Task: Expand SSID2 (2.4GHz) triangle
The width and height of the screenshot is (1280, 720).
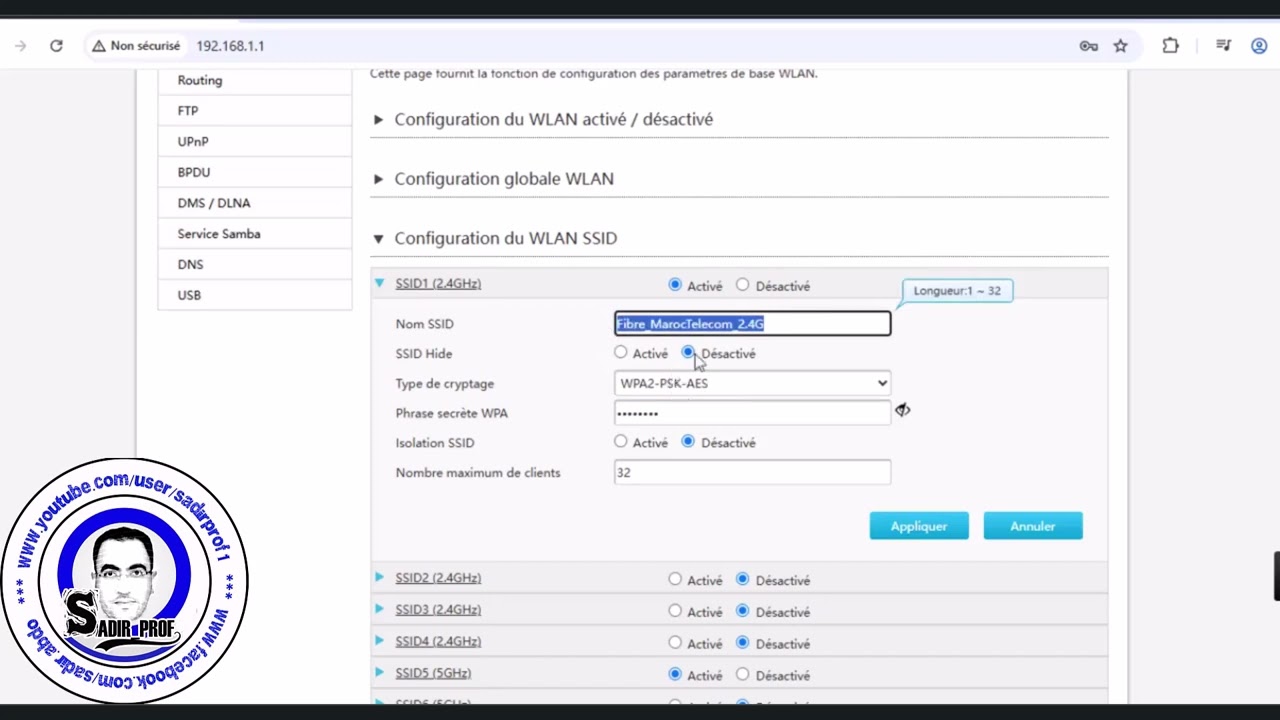Action: [379, 577]
